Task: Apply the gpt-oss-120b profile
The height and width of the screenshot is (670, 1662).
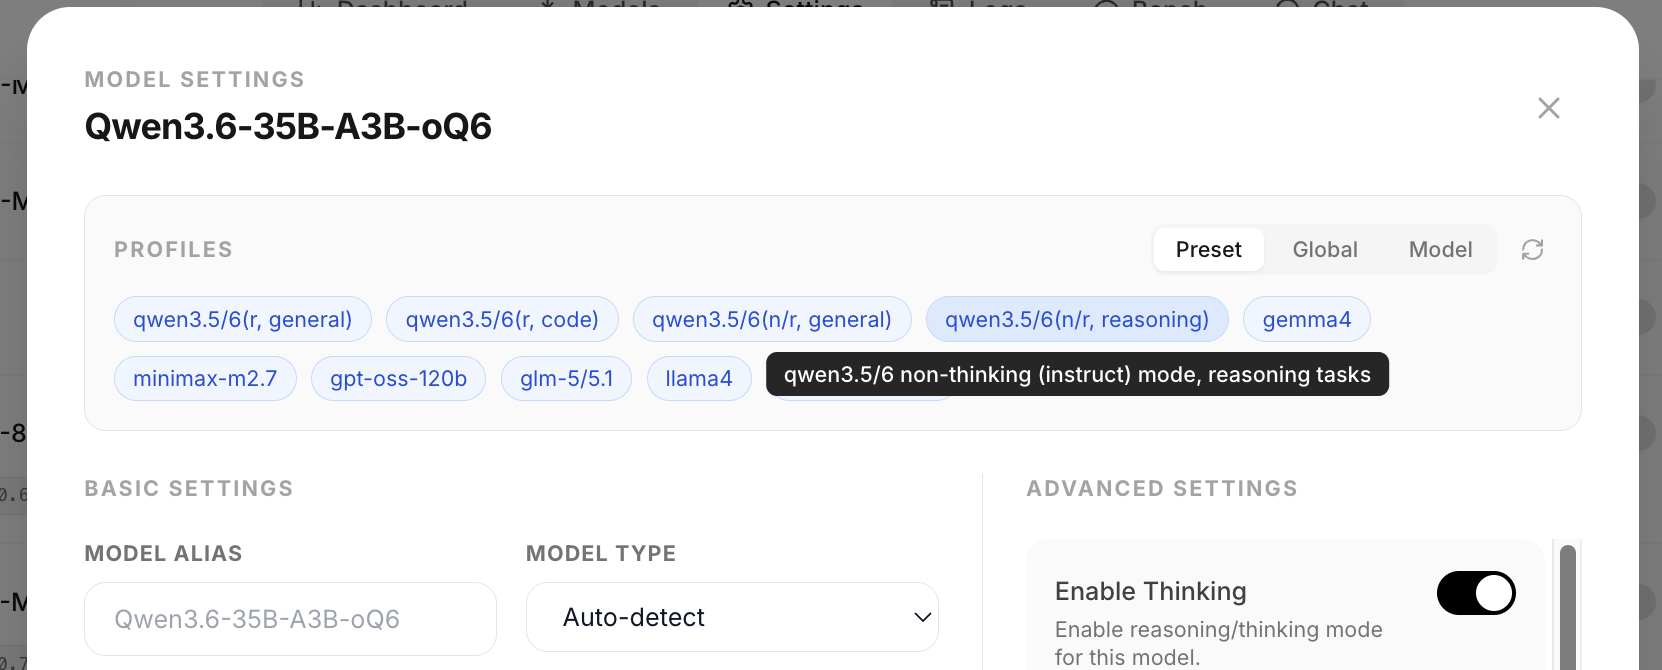Action: coord(398,379)
